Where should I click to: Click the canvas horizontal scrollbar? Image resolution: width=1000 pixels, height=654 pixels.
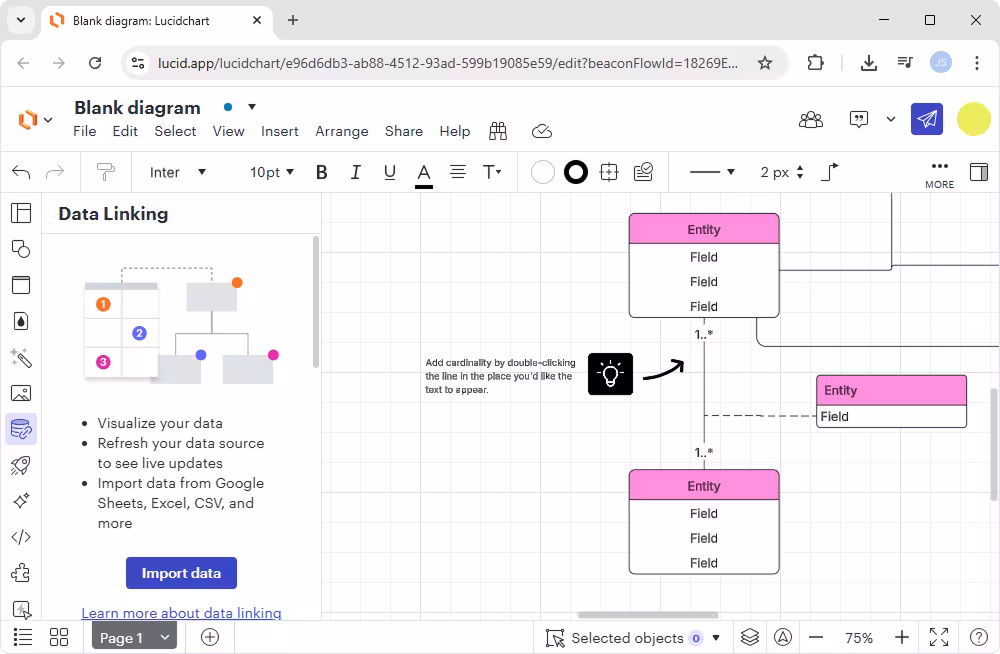tap(647, 615)
